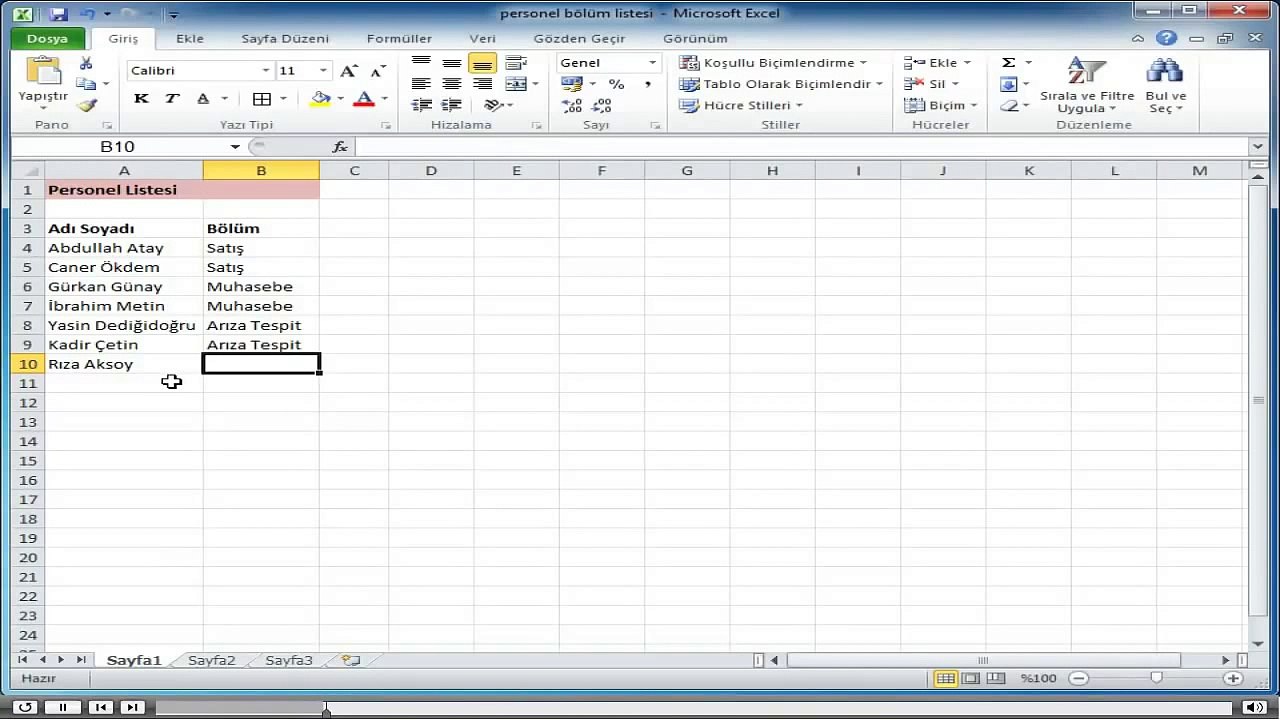The width and height of the screenshot is (1280, 720).
Task: Apply fill color with paint bucket icon
Action: pos(320,99)
